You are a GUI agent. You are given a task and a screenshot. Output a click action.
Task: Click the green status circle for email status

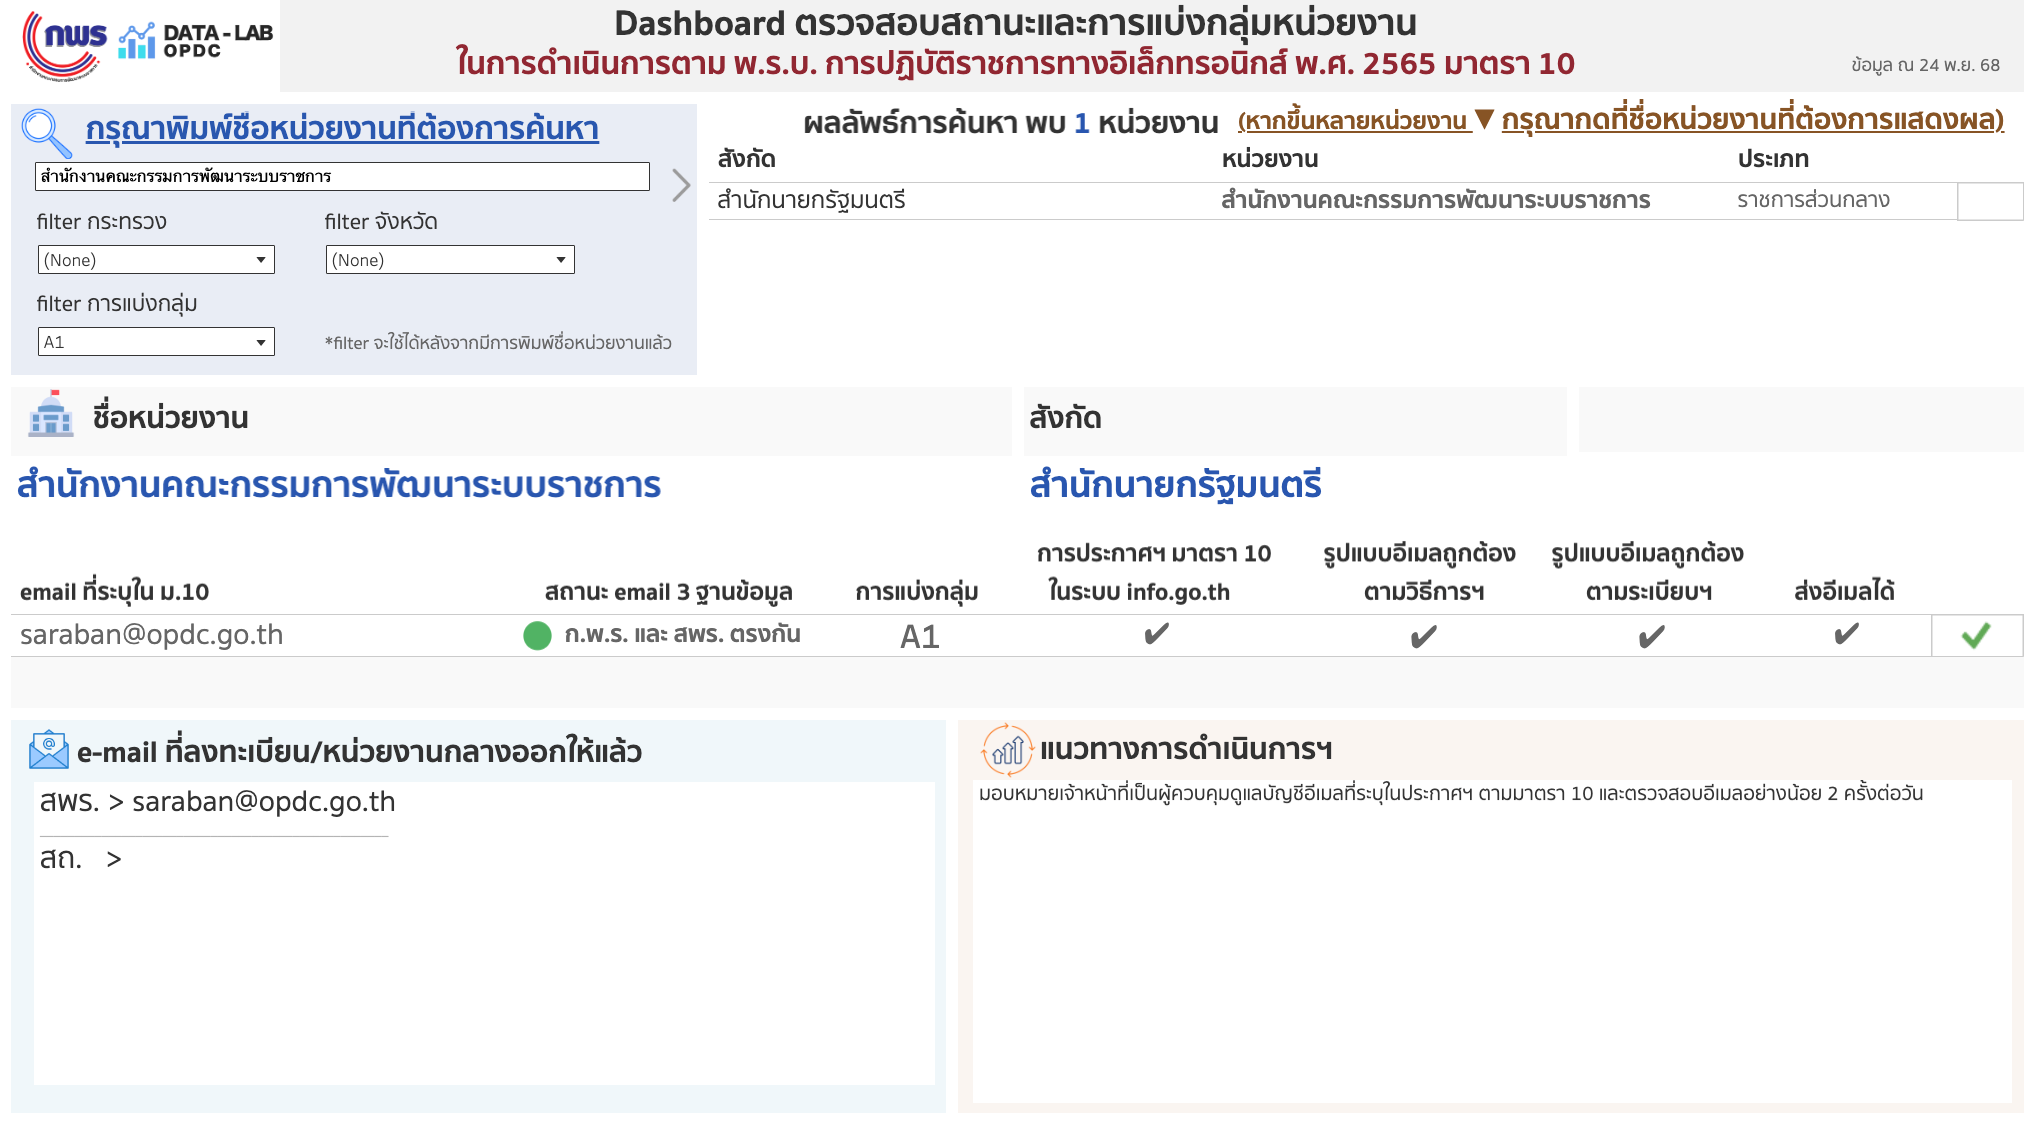(537, 636)
